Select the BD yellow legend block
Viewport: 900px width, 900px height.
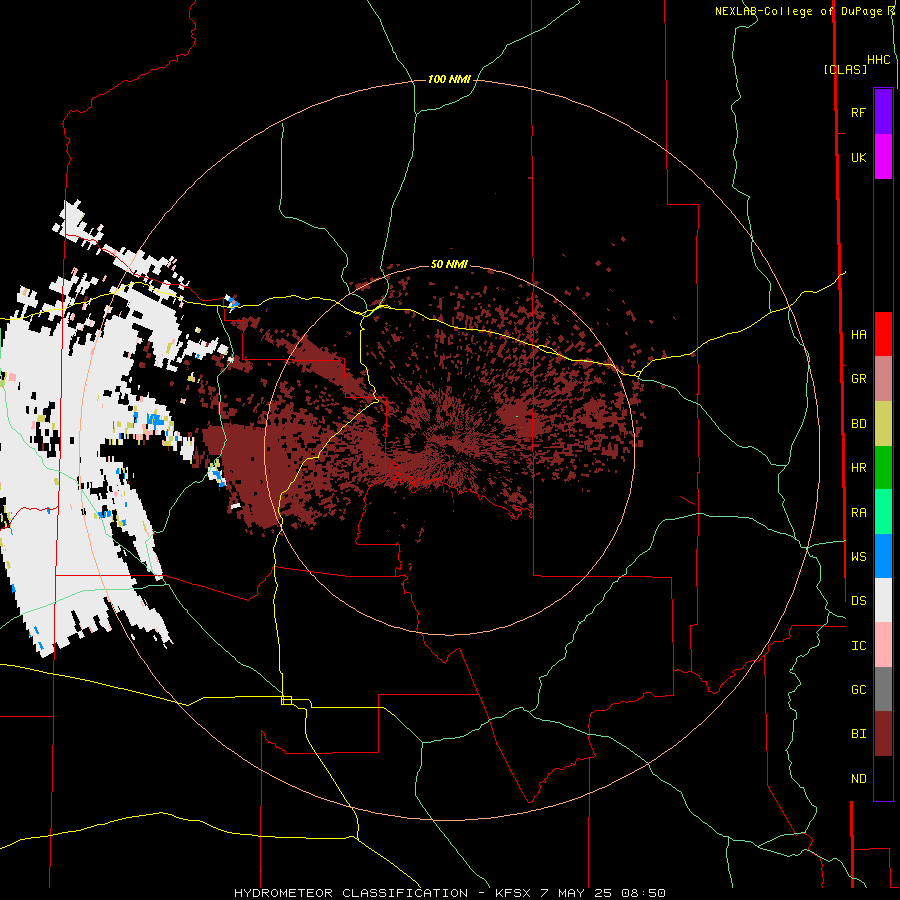(883, 424)
